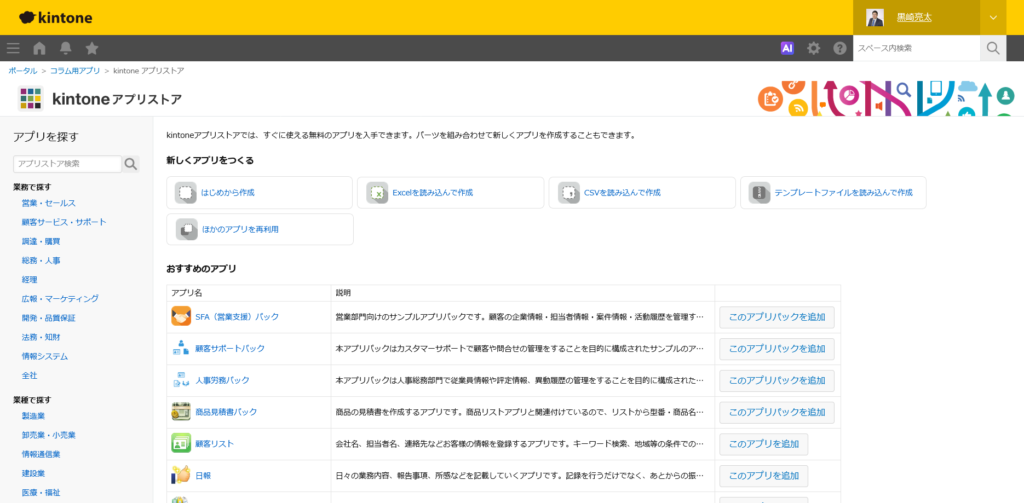This screenshot has height=503, width=1024.
Task: Open user name 黒崎亮太 link
Action: tap(914, 18)
